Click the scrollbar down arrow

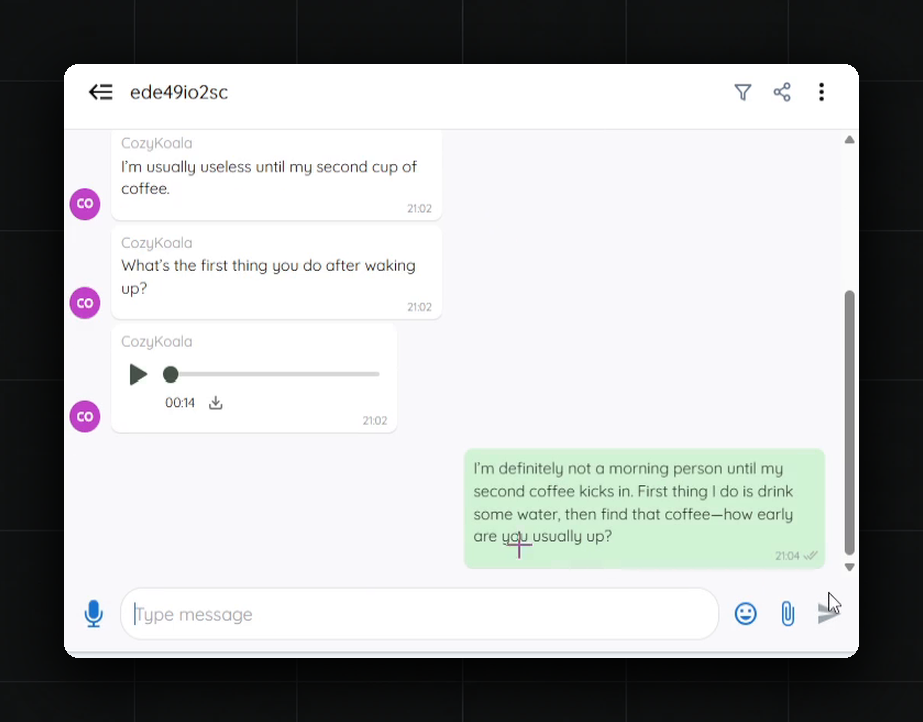[849, 567]
